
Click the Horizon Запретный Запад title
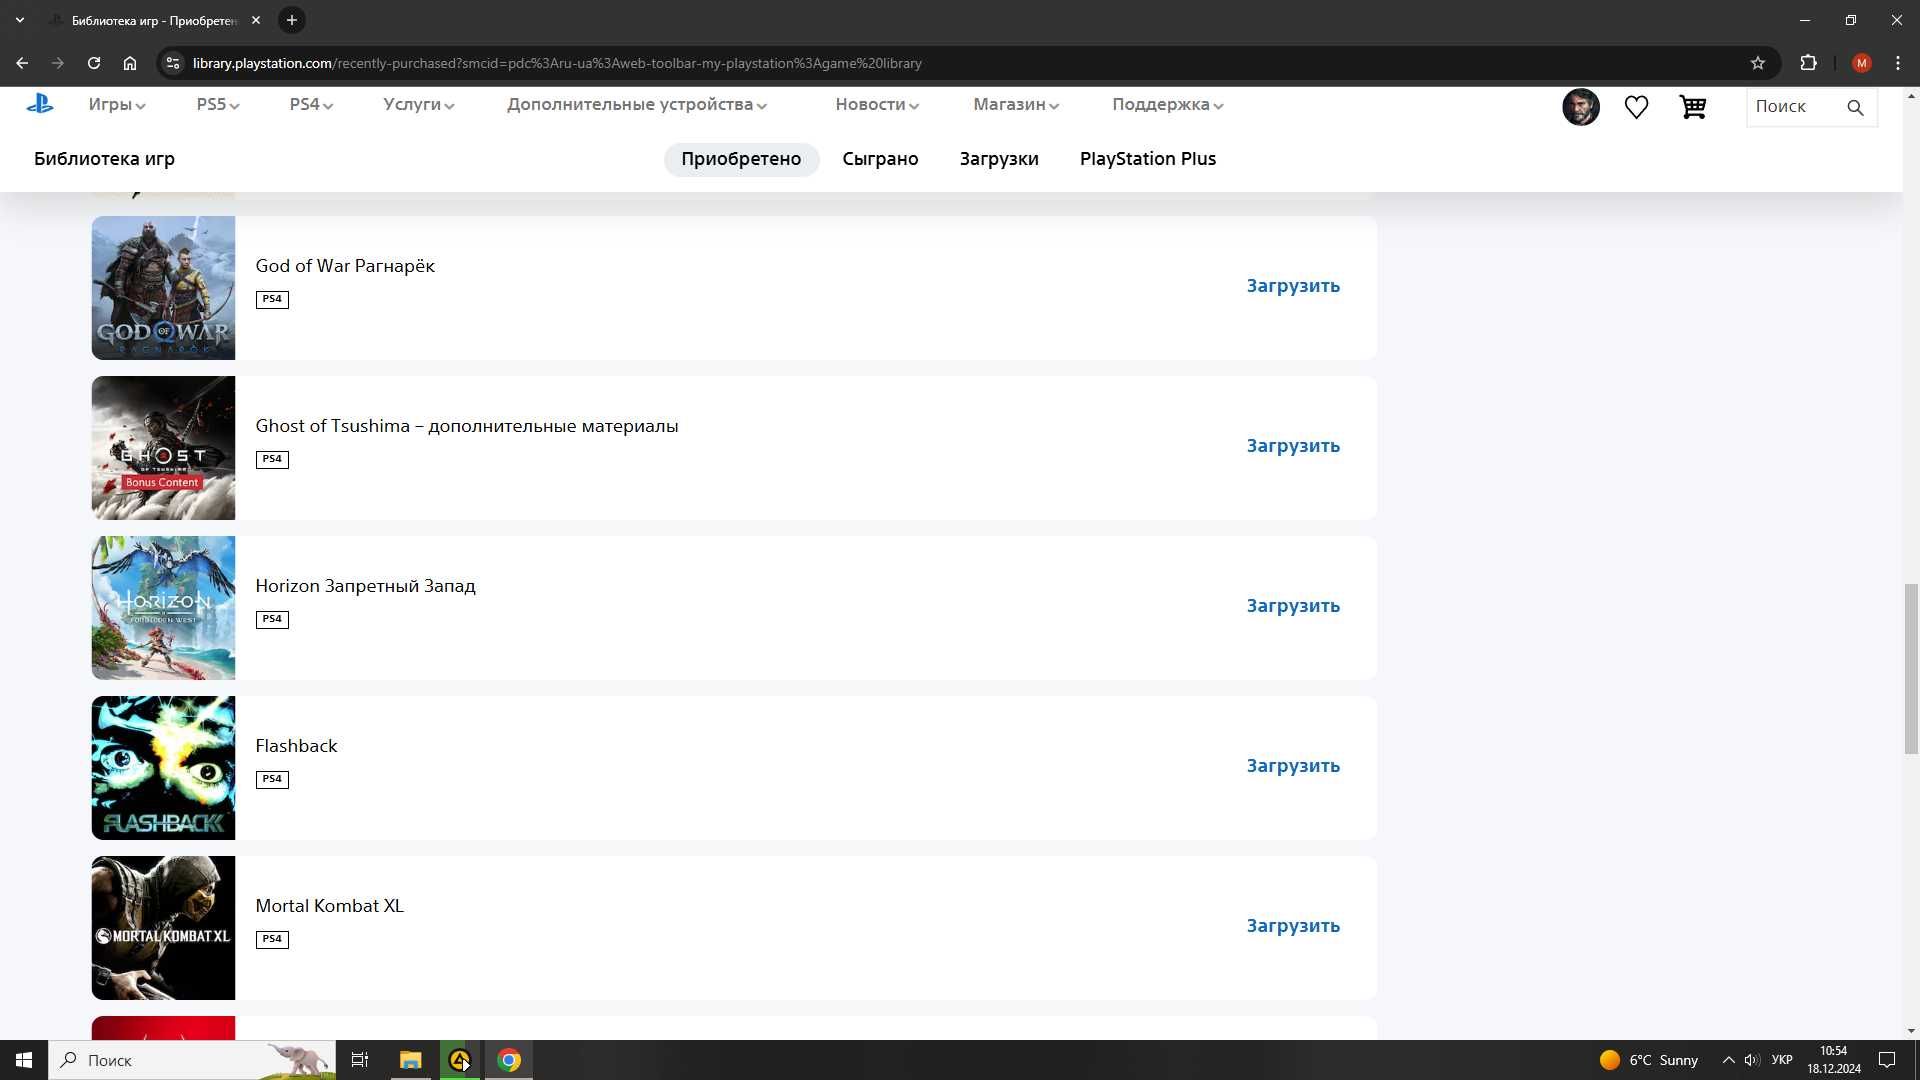tap(365, 586)
